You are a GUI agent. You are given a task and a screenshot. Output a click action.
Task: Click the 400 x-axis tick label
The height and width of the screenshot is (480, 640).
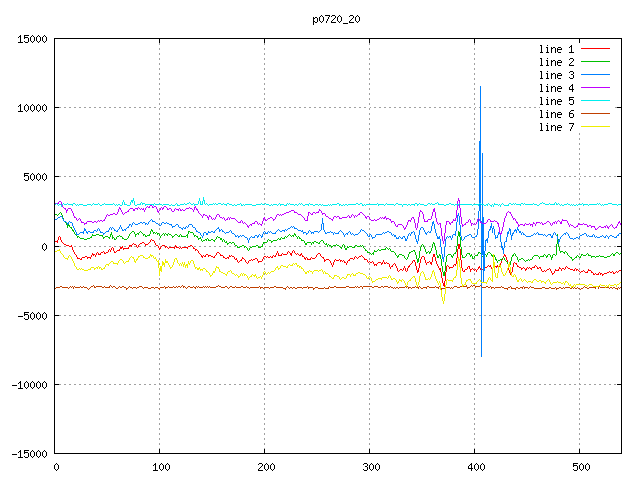coord(474,467)
